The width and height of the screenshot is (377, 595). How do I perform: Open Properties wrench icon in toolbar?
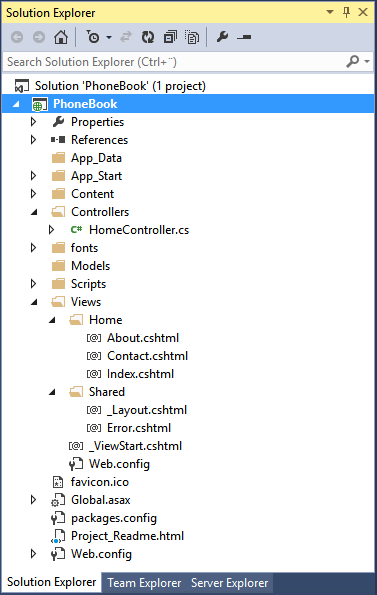[x=222, y=37]
